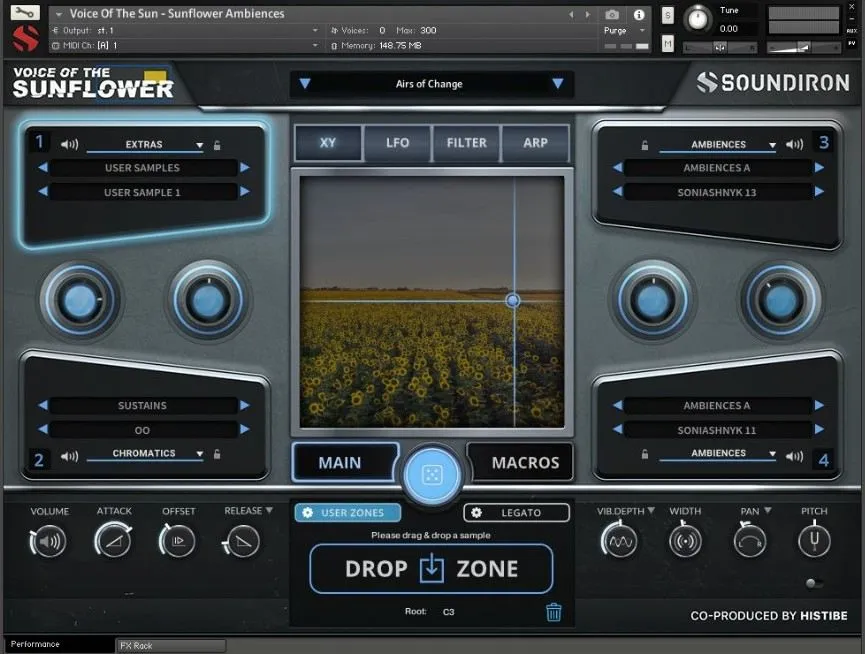Click the DROP ZONE sample area

(x=431, y=569)
